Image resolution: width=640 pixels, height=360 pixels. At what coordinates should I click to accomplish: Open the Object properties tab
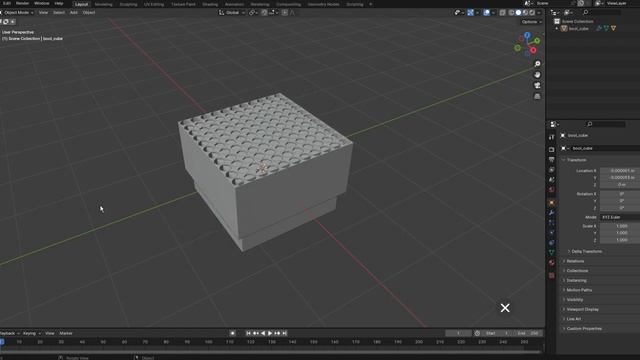(551, 202)
